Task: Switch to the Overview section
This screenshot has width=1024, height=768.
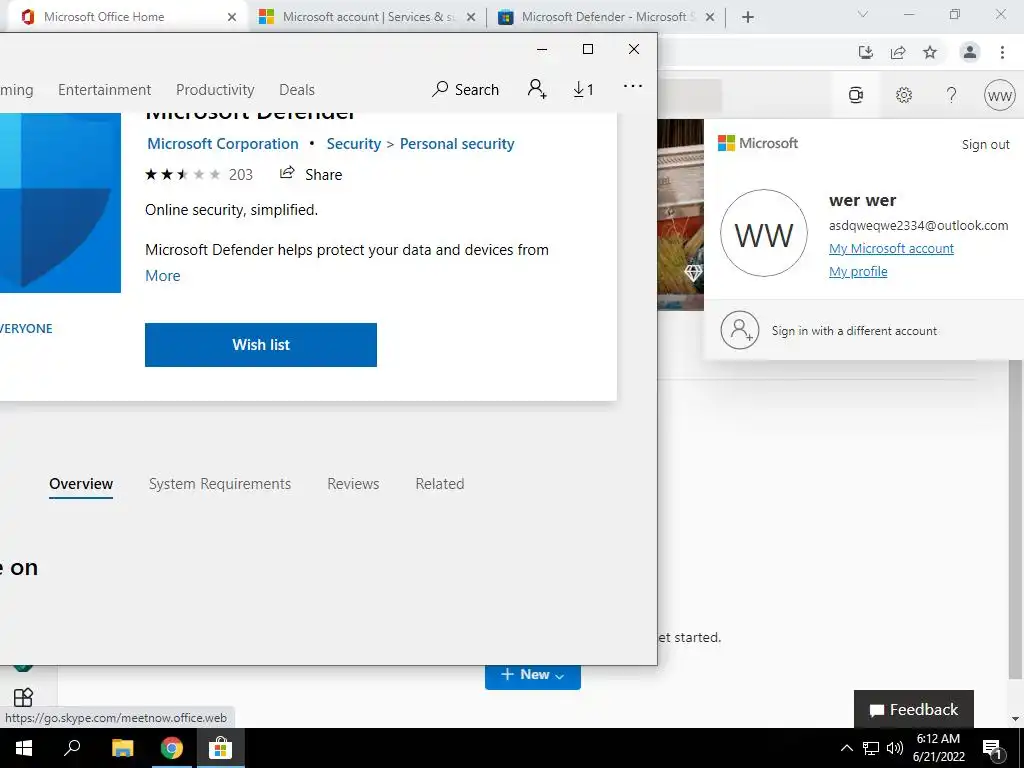Action: 81,484
